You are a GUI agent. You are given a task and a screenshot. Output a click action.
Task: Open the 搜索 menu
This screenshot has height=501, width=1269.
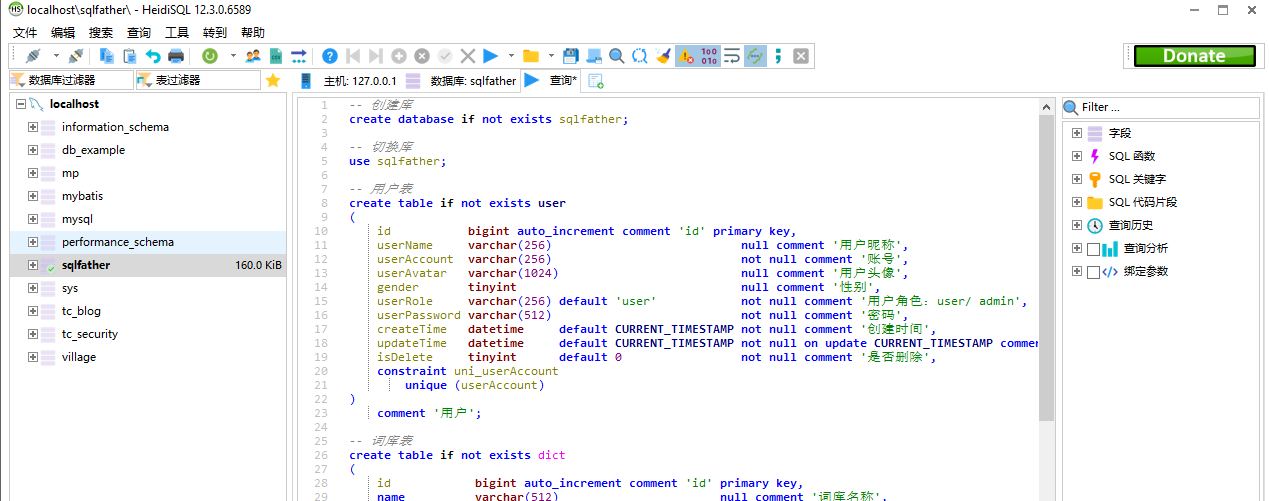tap(101, 32)
